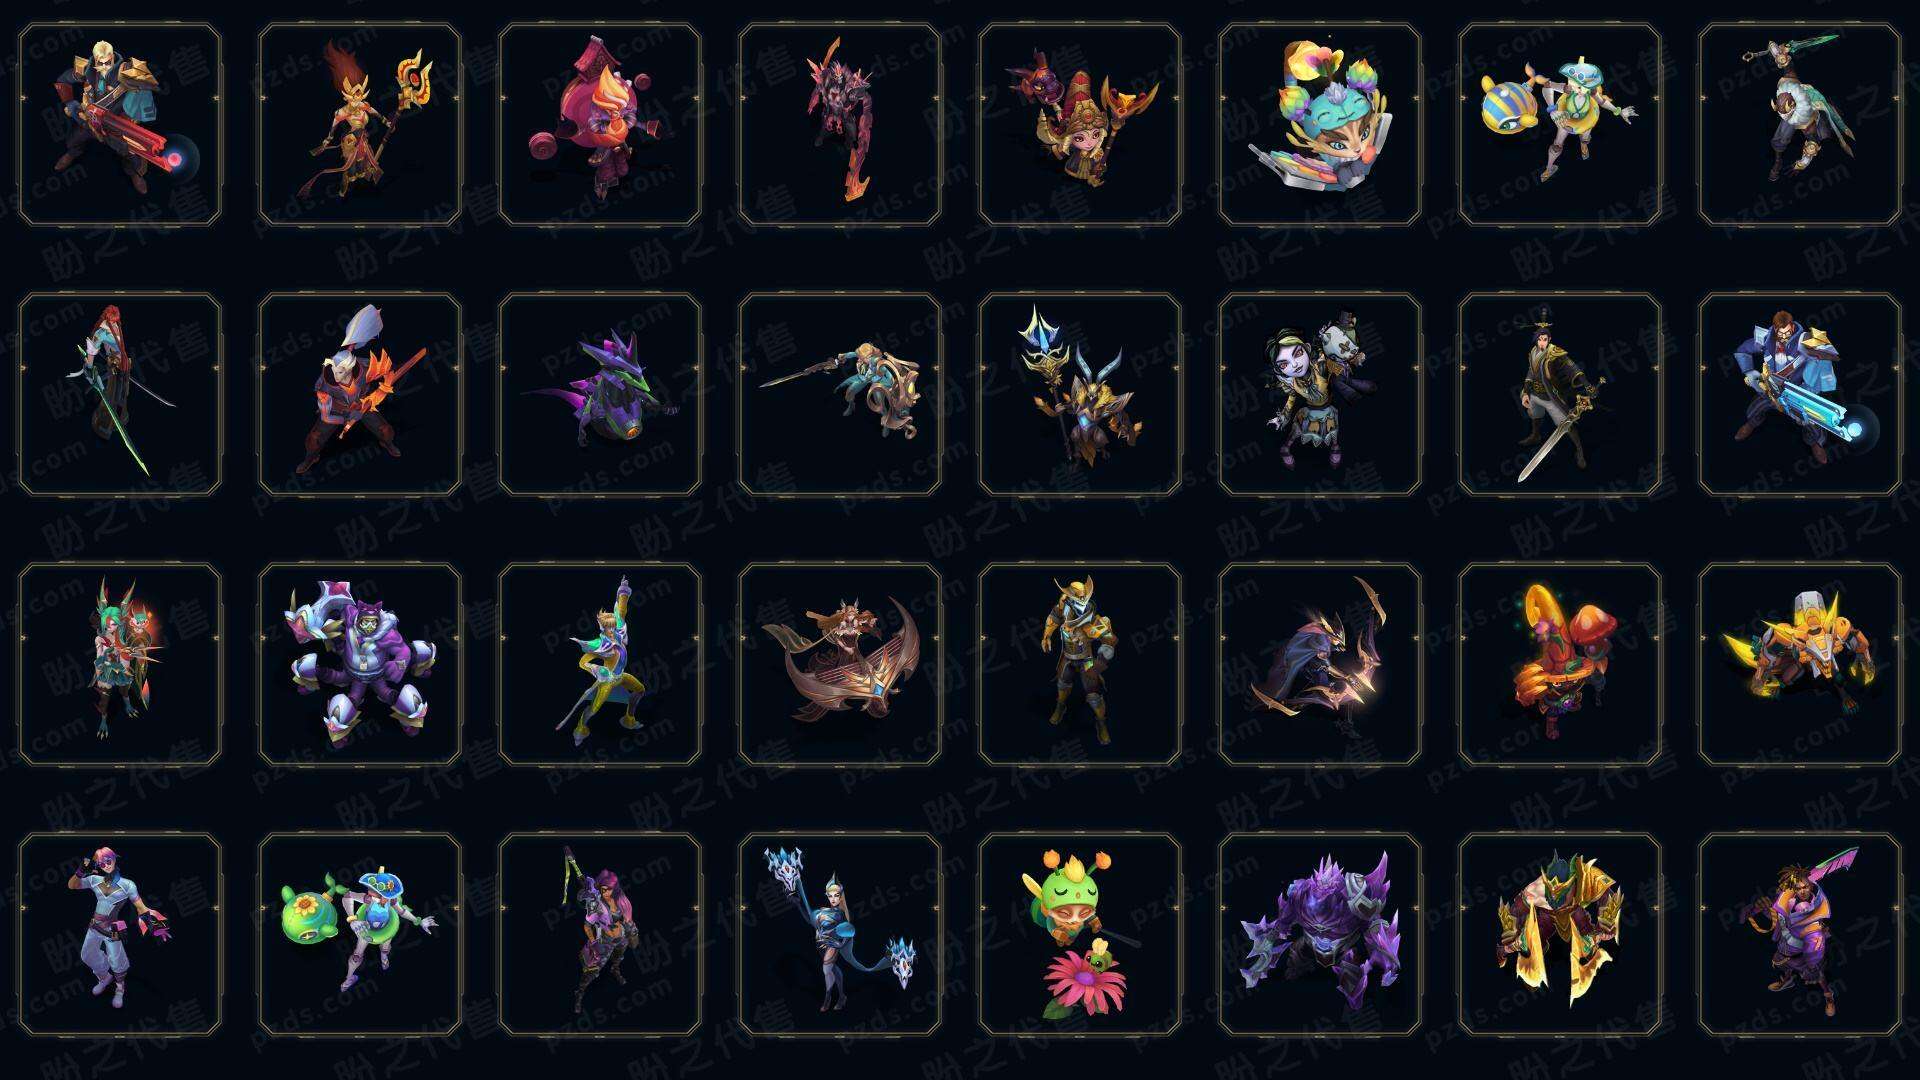
Task: Pick the fighter with orange flaming scythe
Action: pos(360,394)
